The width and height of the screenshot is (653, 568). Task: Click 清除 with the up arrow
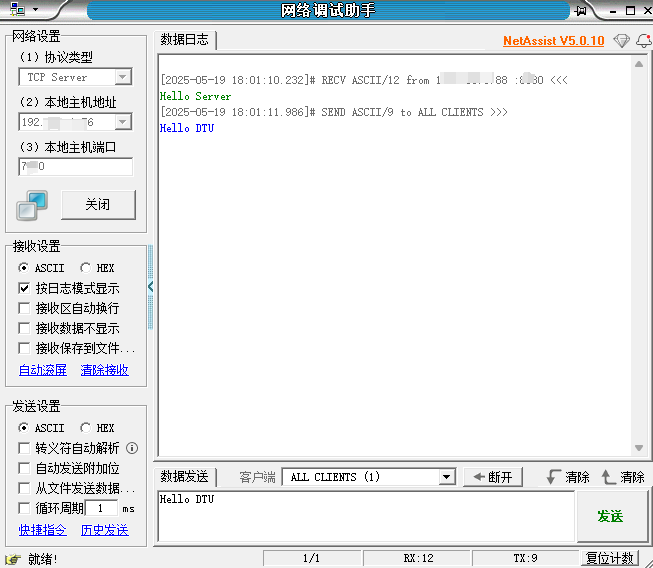click(x=623, y=477)
